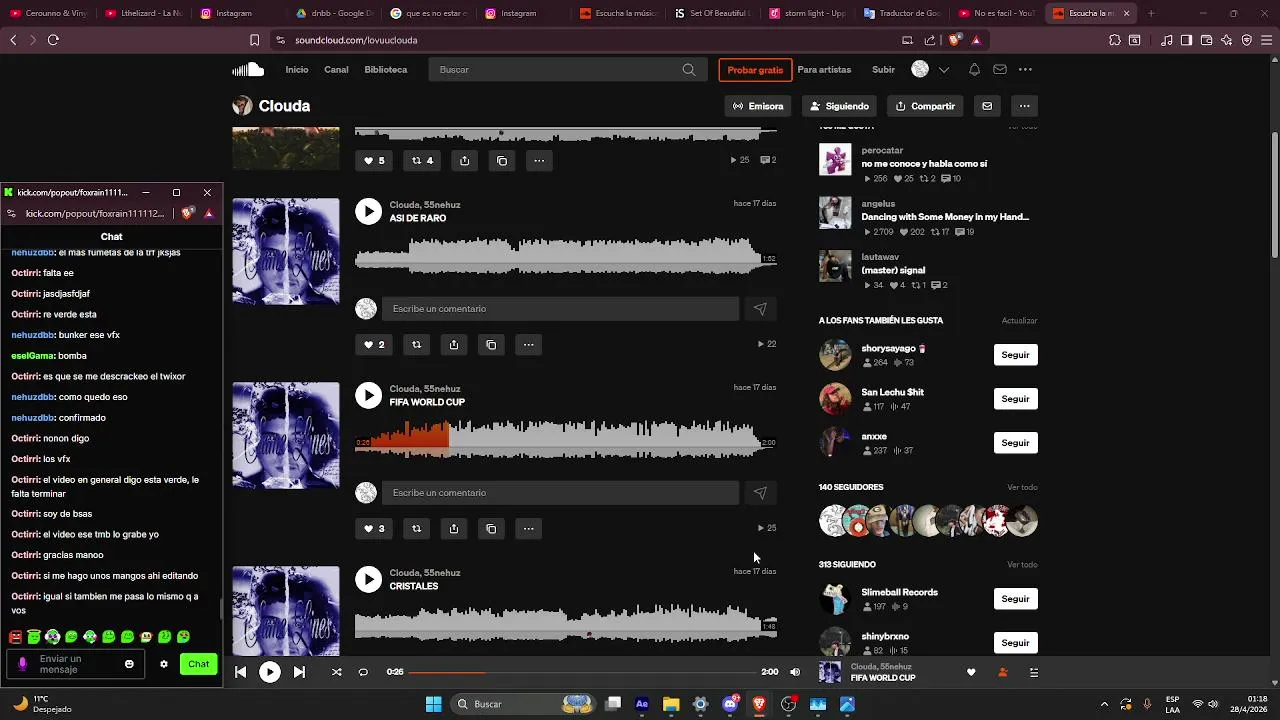Repost the ASI DE RARO track
1280x720 pixels.
(417, 345)
